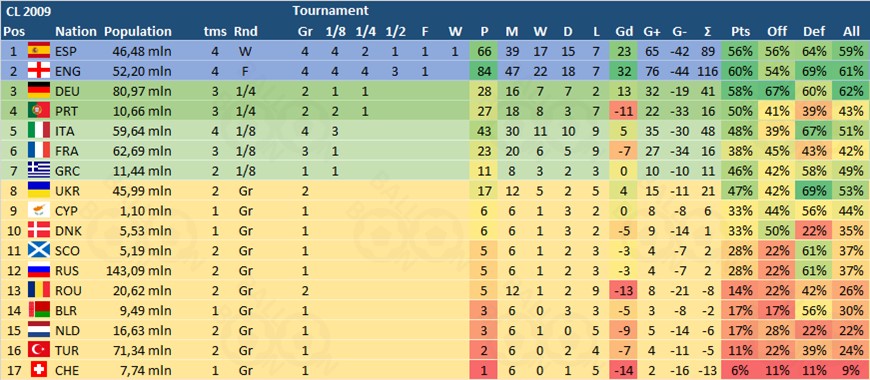The height and width of the screenshot is (380, 870).
Task: Click the Pts column header
Action: click(741, 32)
